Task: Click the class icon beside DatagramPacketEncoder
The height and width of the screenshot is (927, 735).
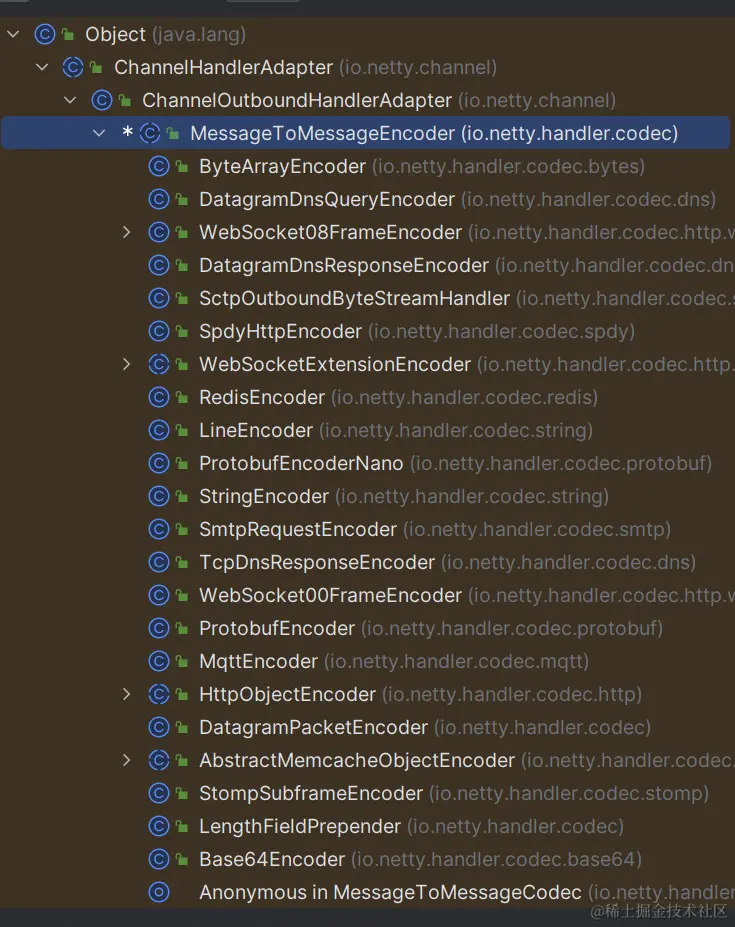Action: click(158, 727)
